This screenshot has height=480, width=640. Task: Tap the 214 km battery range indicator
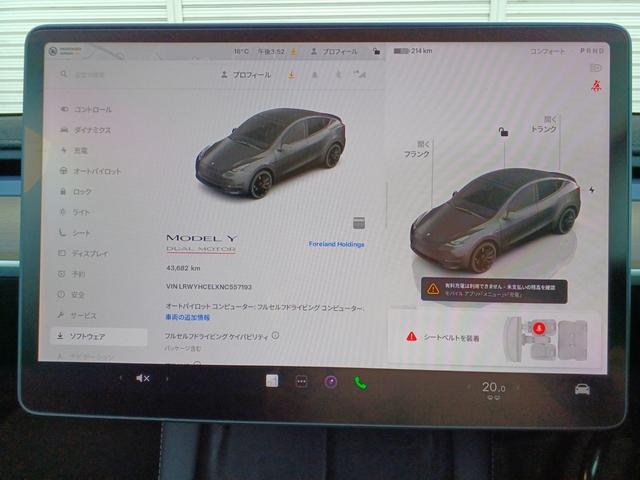413,51
